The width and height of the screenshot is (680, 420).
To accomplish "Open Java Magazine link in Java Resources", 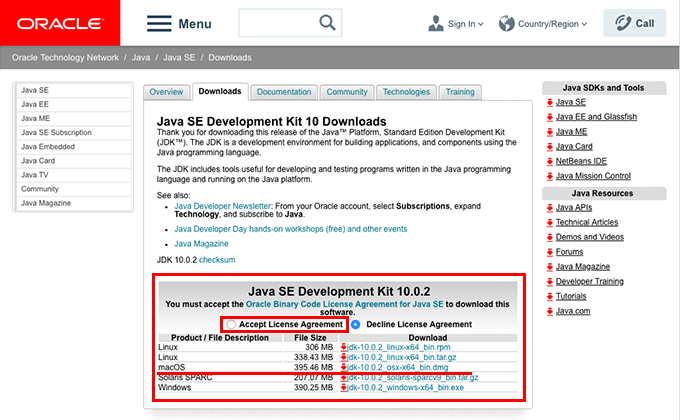I will [582, 267].
